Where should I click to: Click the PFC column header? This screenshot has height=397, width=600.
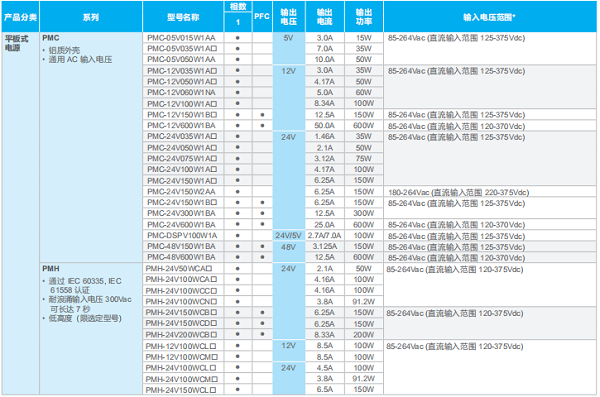coord(262,16)
